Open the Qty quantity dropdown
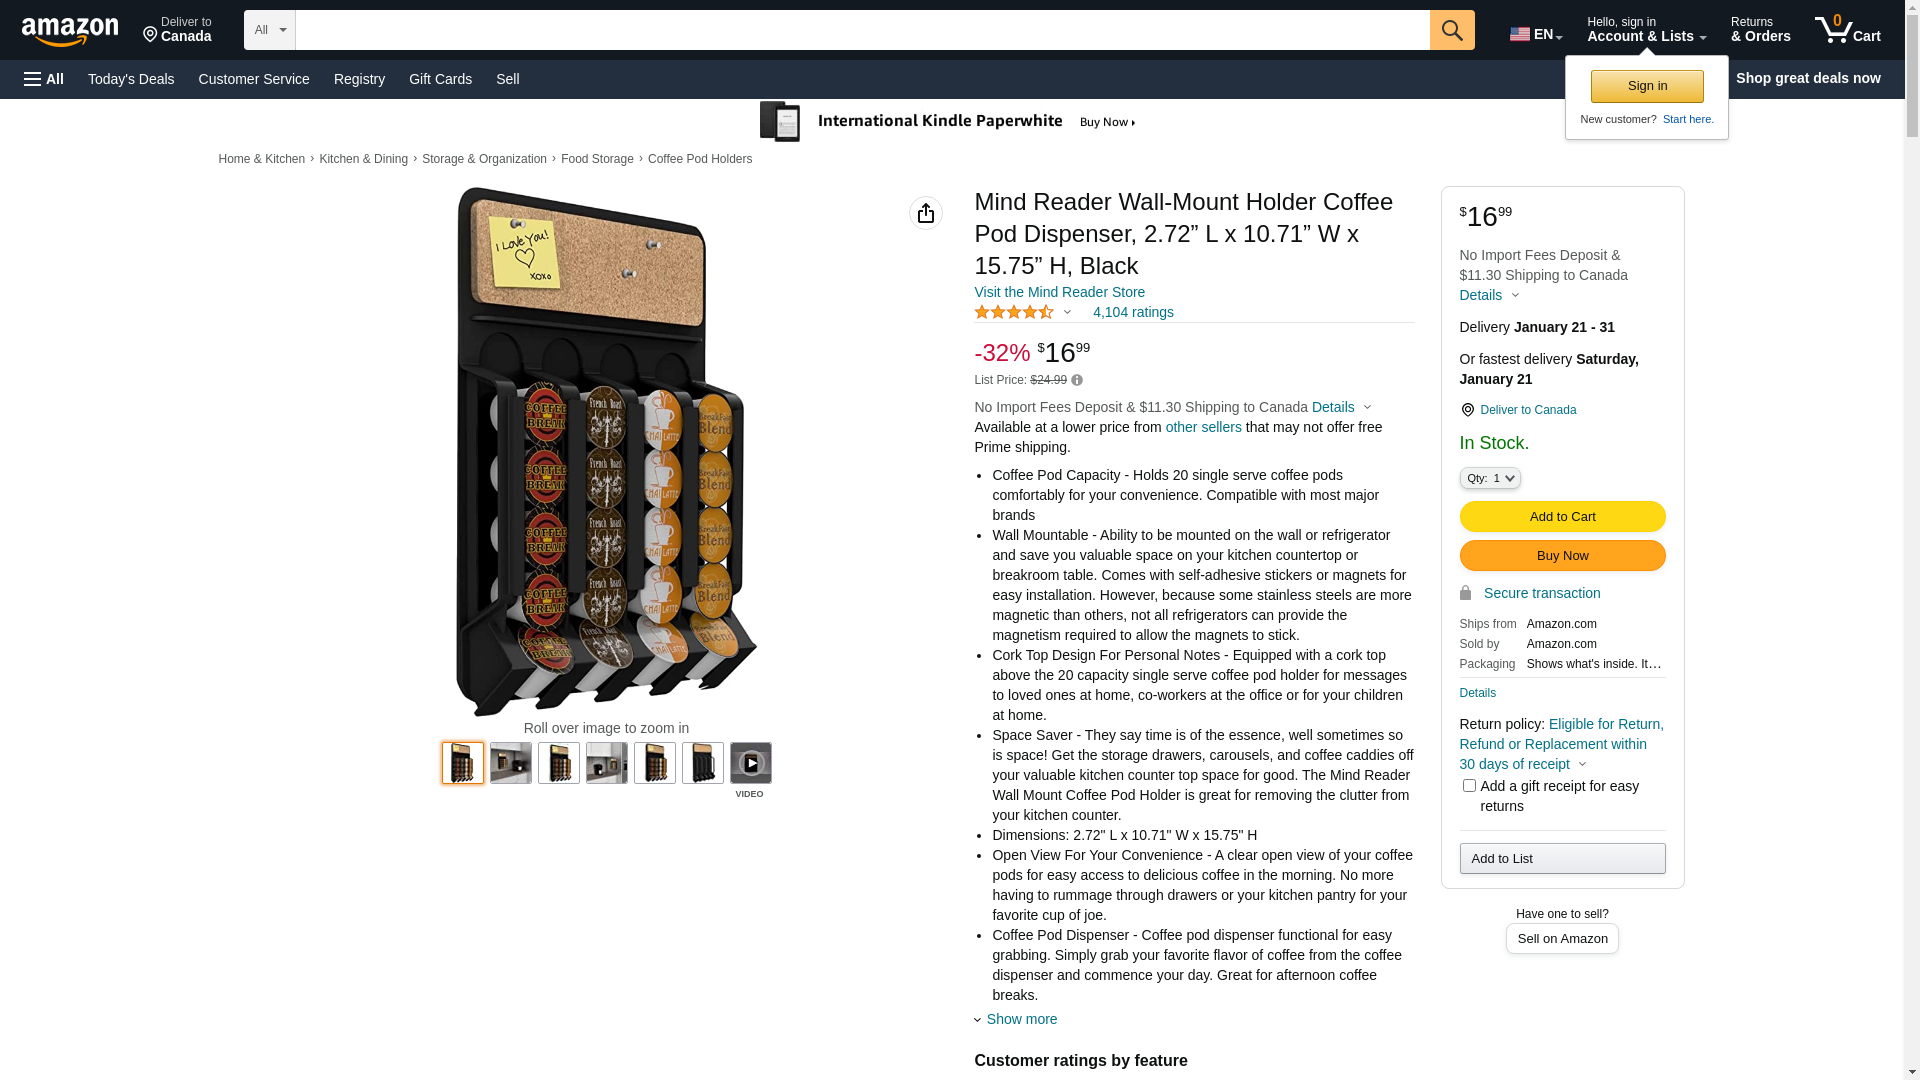 tap(1490, 478)
